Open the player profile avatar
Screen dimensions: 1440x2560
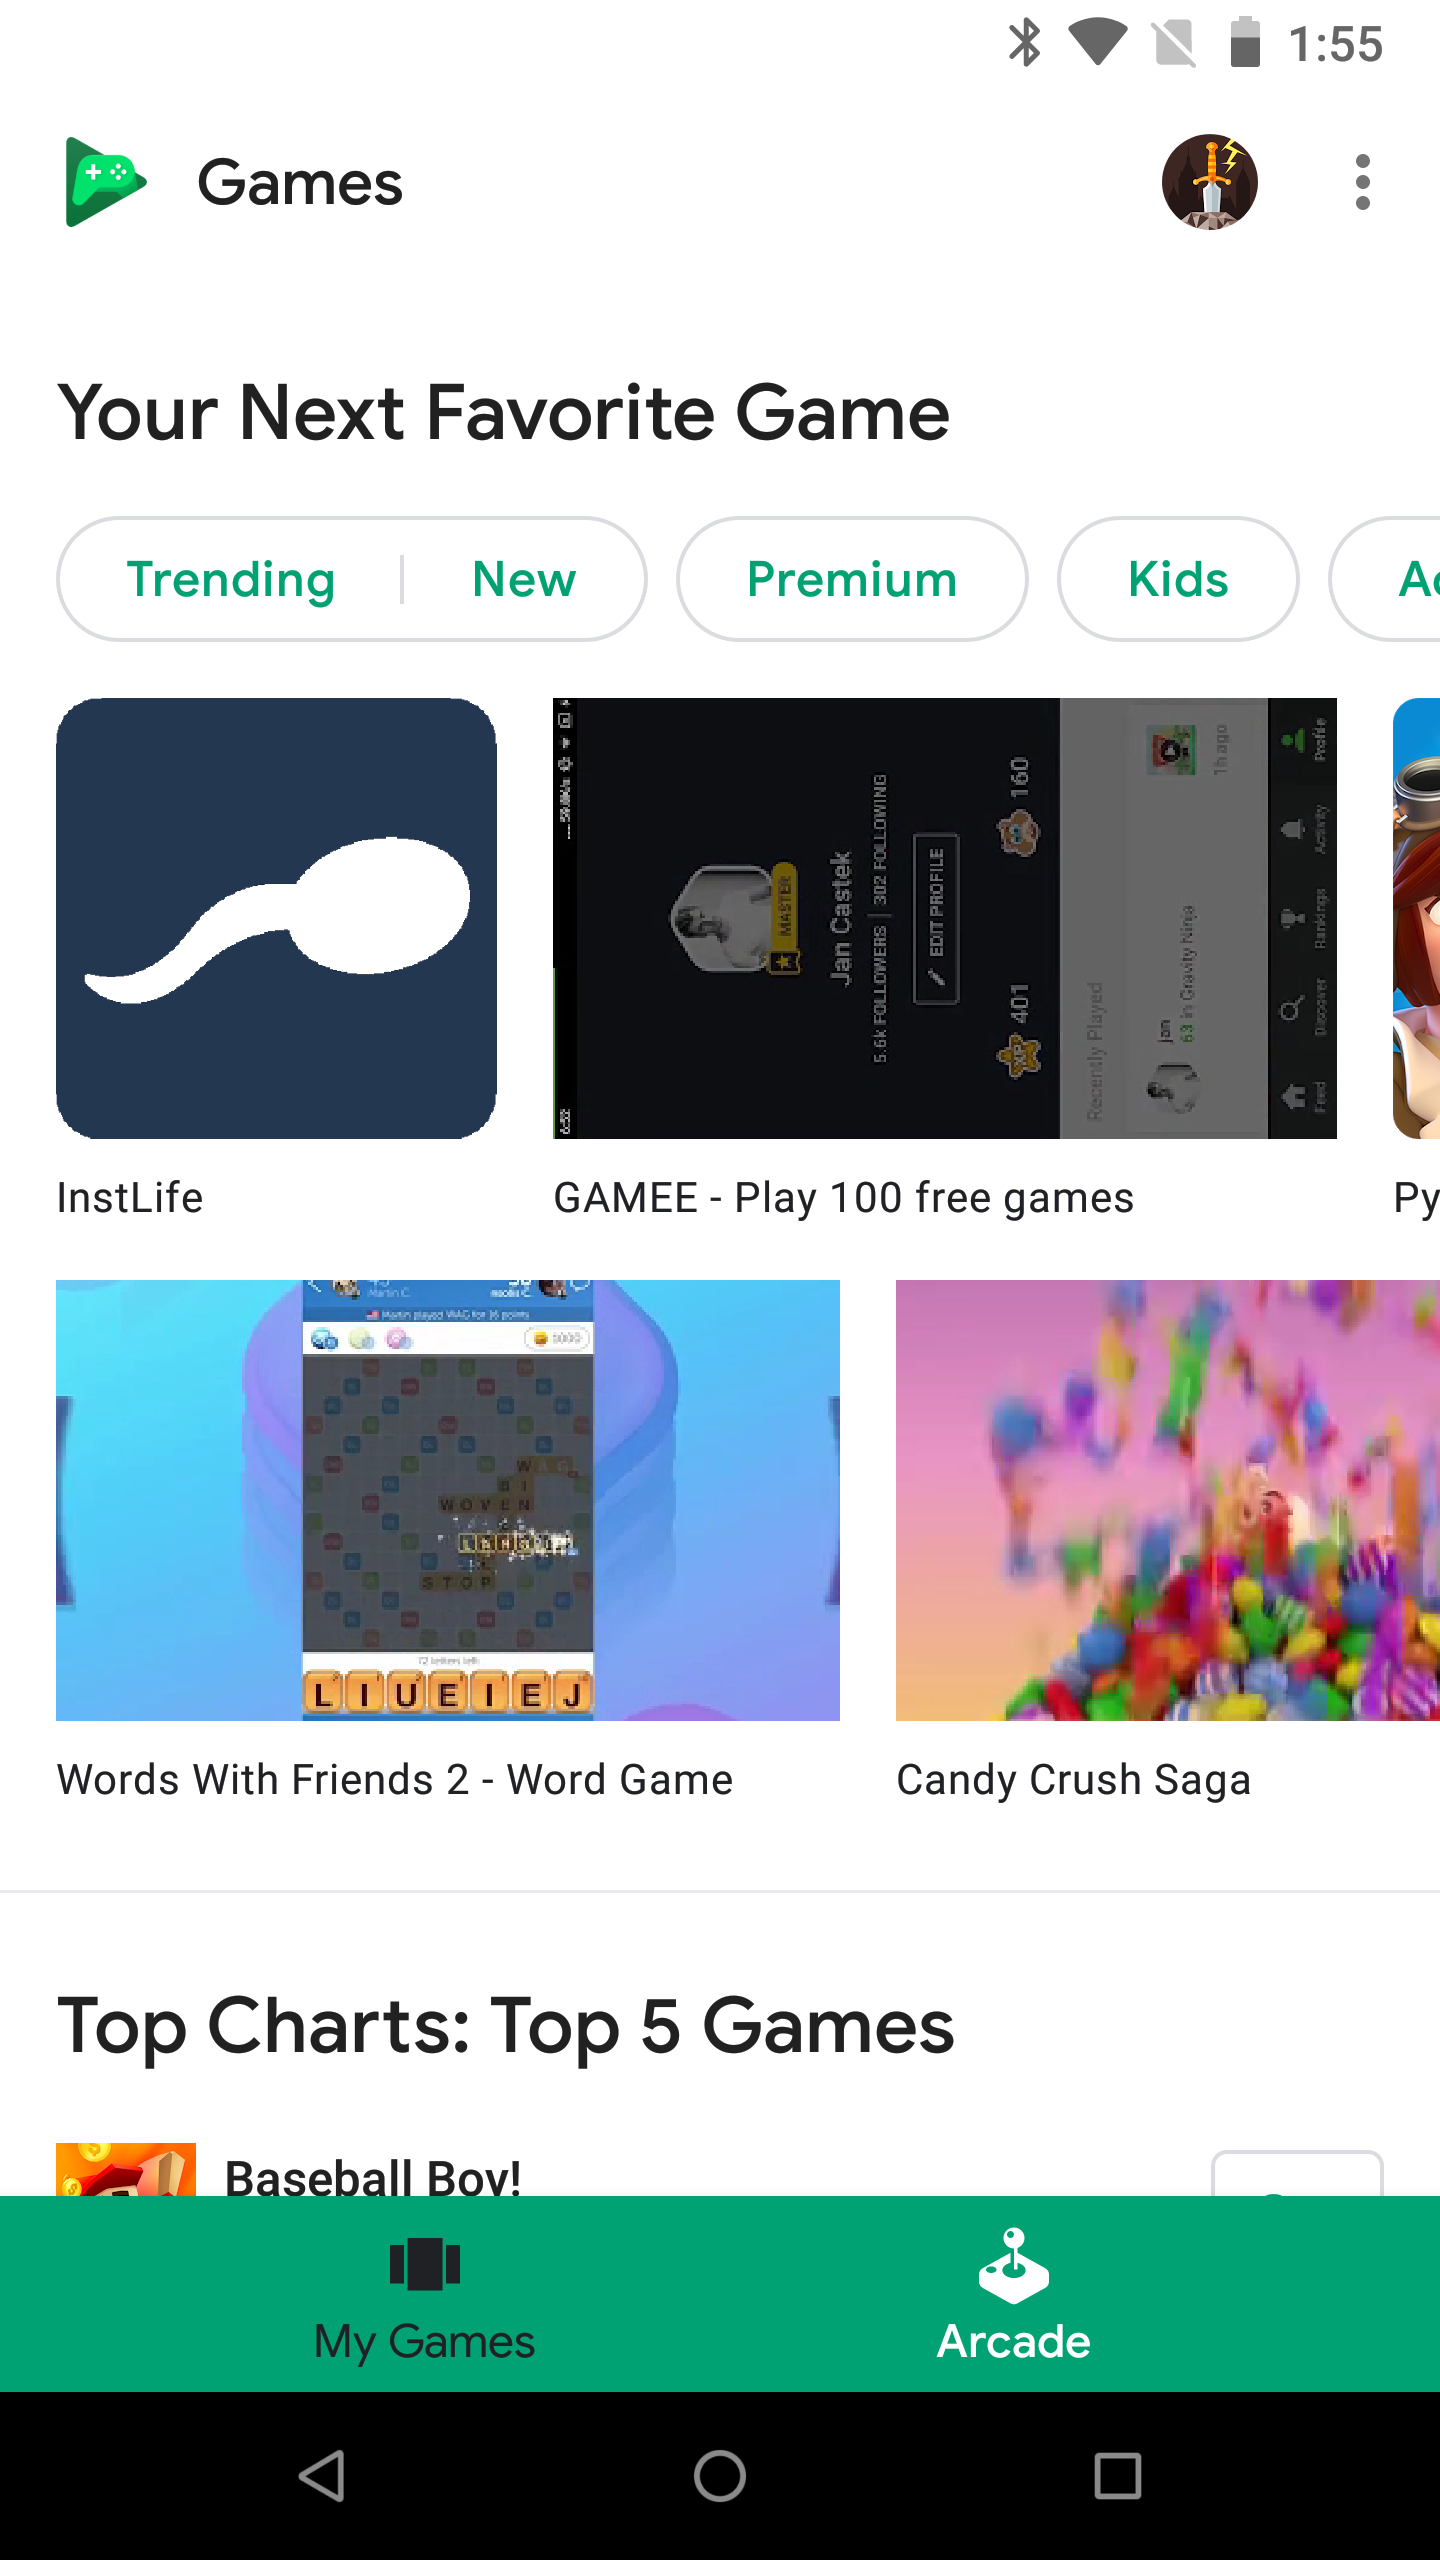[1209, 182]
